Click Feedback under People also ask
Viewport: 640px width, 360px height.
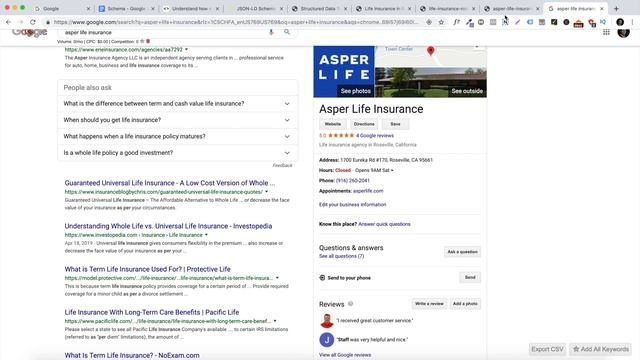tap(282, 165)
